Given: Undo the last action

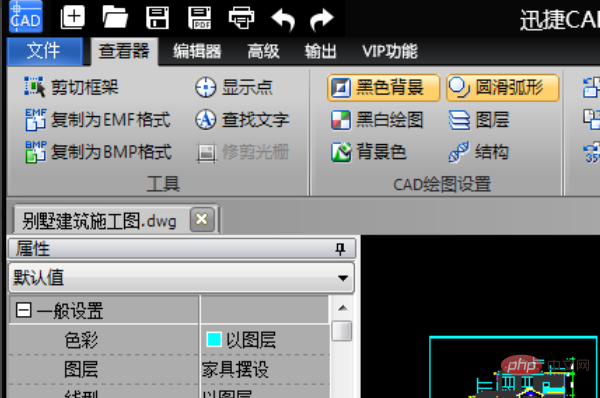Looking at the screenshot, I should pyautogui.click(x=283, y=20).
